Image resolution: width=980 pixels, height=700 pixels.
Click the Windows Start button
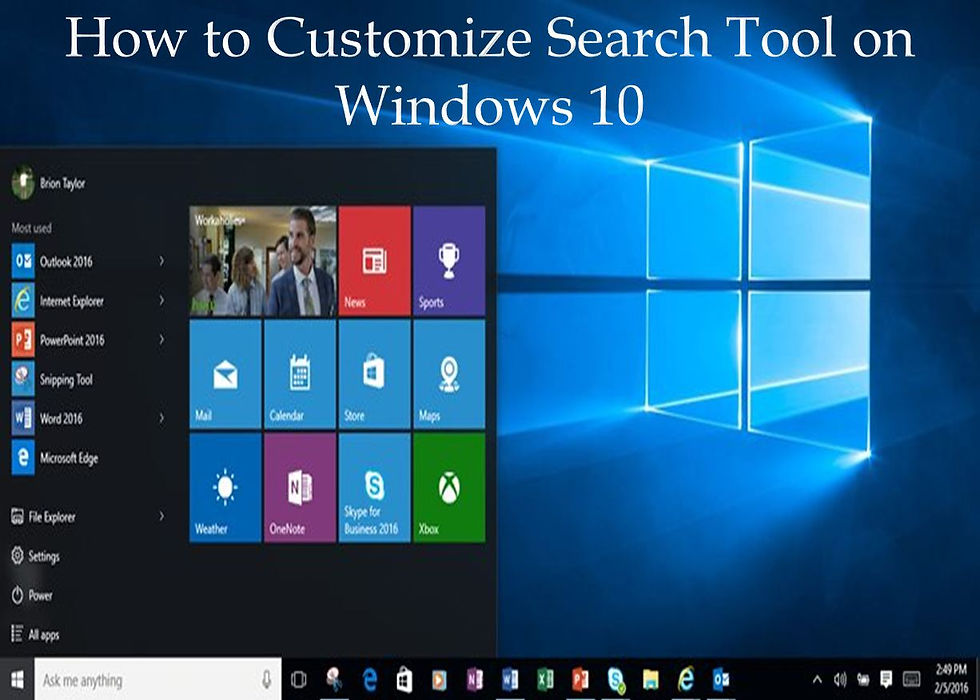point(17,679)
